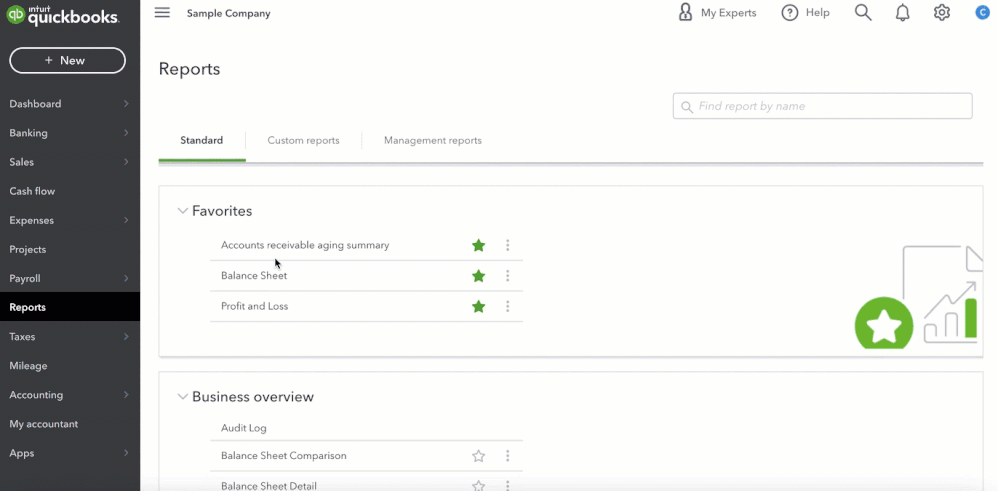Click the Find report by name field

(x=830, y=106)
